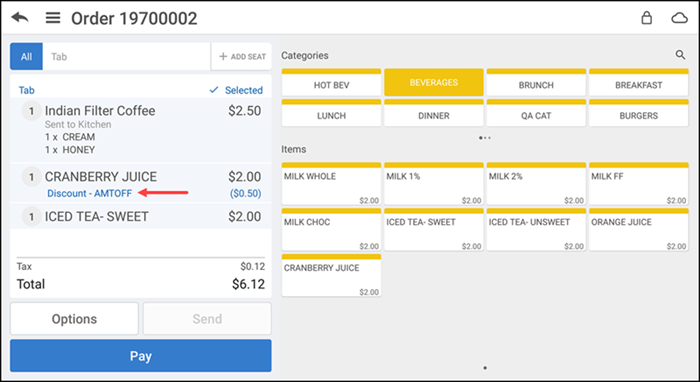
Task: Click the Order 19700002 title
Action: coord(134,18)
